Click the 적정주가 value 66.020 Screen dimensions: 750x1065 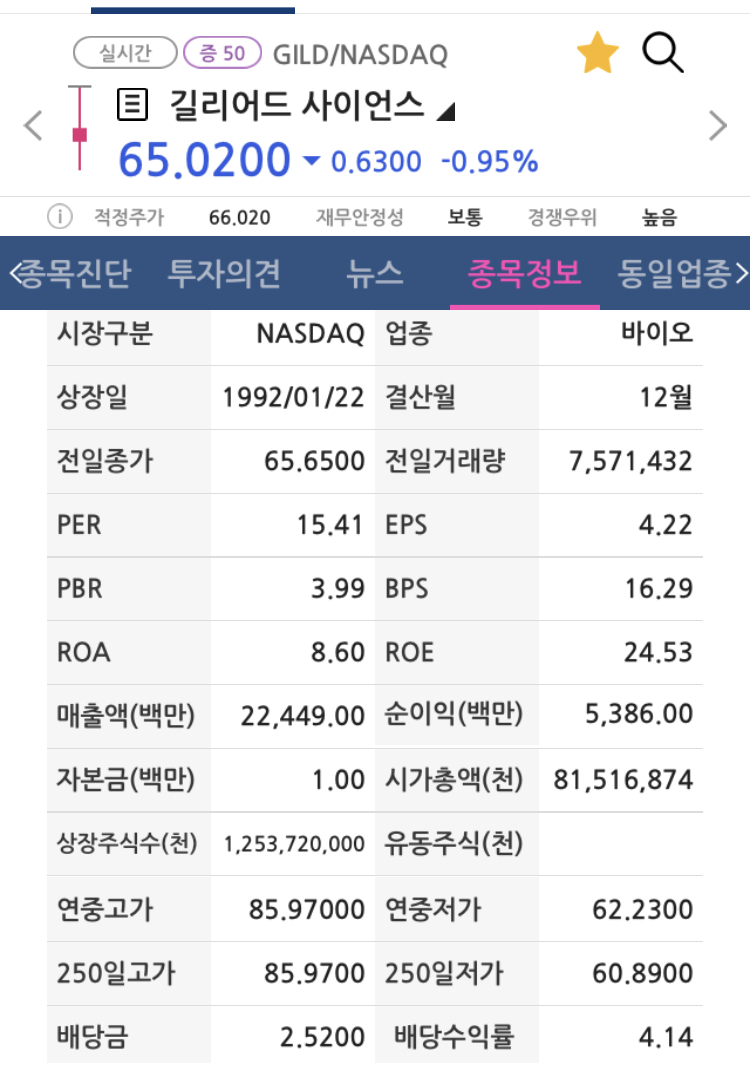point(239,217)
